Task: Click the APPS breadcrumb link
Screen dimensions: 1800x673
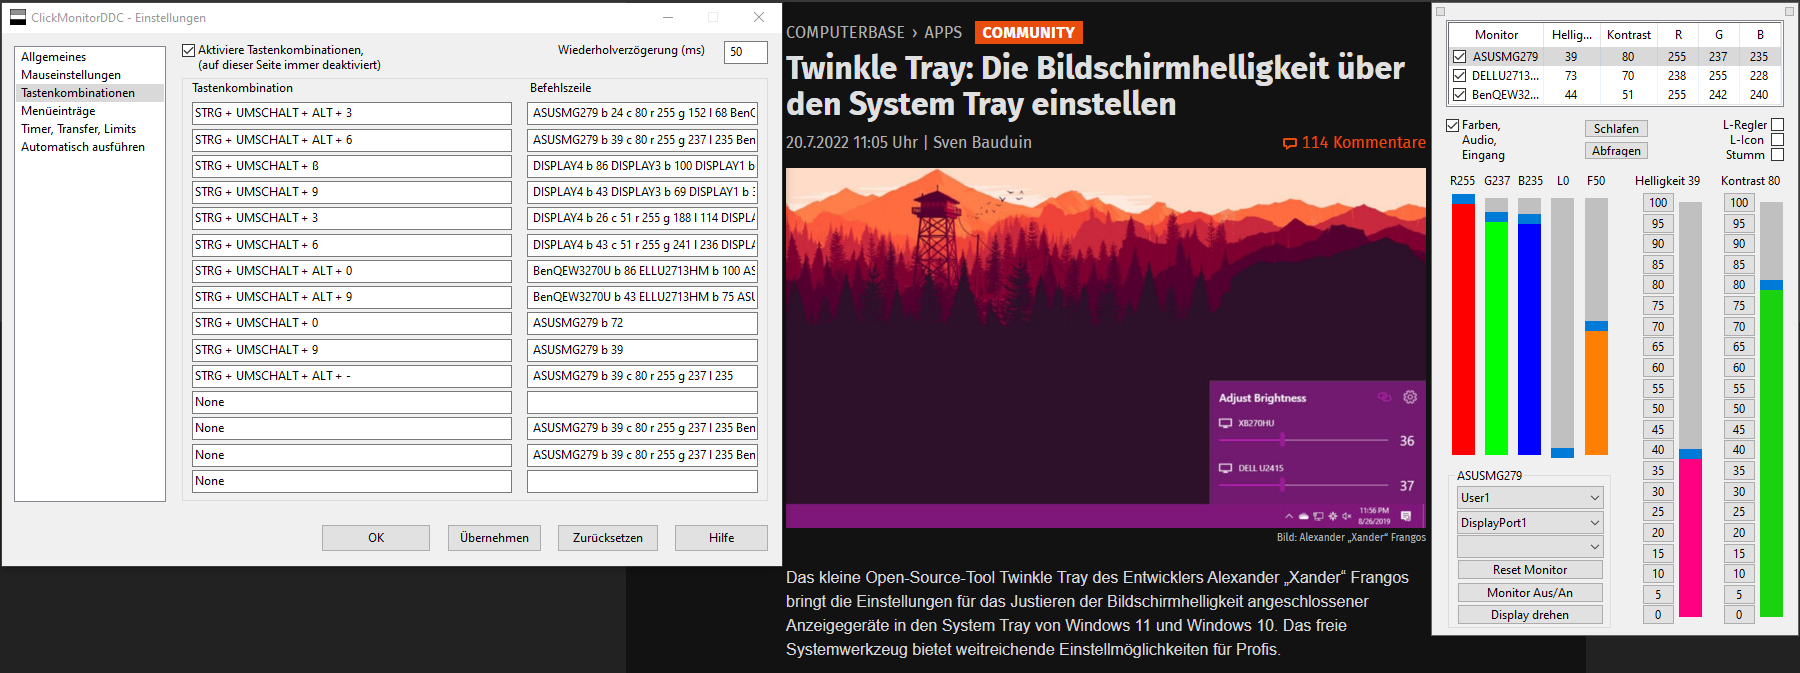Action: (x=943, y=33)
